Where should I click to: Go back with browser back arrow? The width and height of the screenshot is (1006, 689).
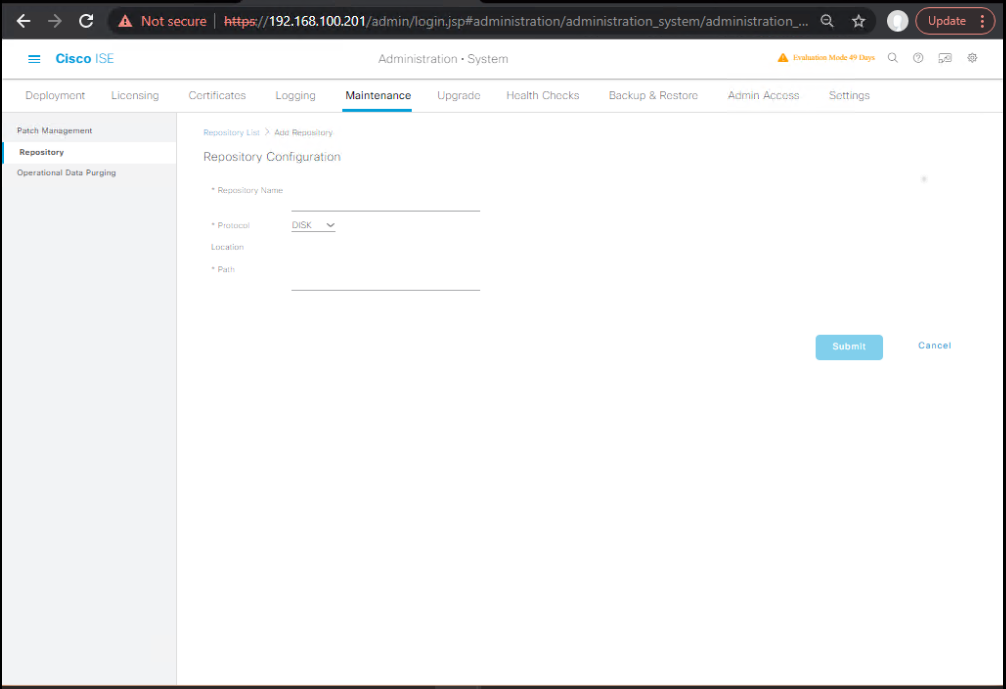click(x=24, y=21)
